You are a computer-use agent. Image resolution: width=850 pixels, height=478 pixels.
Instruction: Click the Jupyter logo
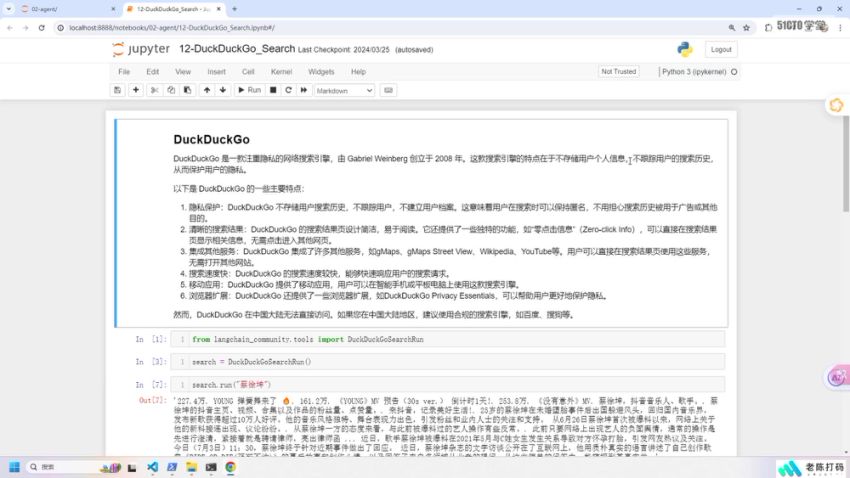click(141, 49)
